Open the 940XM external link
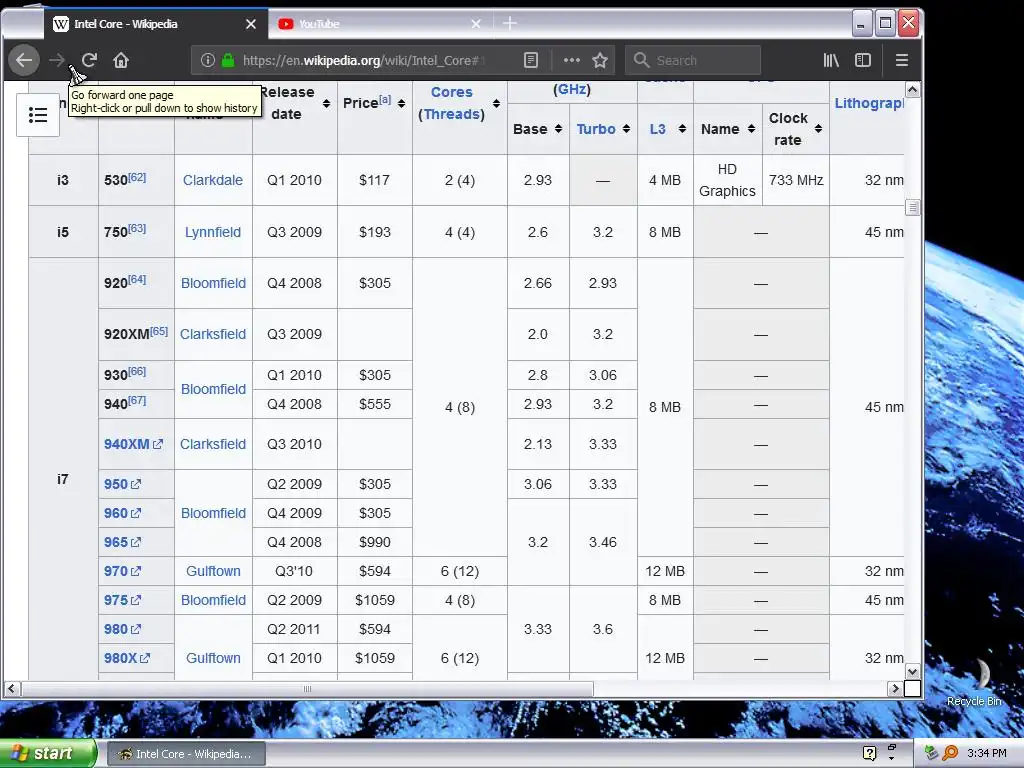 [133, 444]
